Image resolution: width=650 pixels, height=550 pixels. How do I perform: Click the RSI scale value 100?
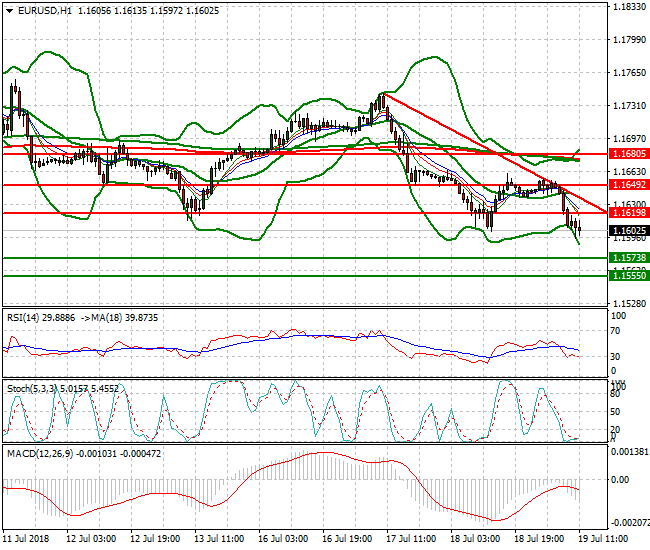coord(617,316)
